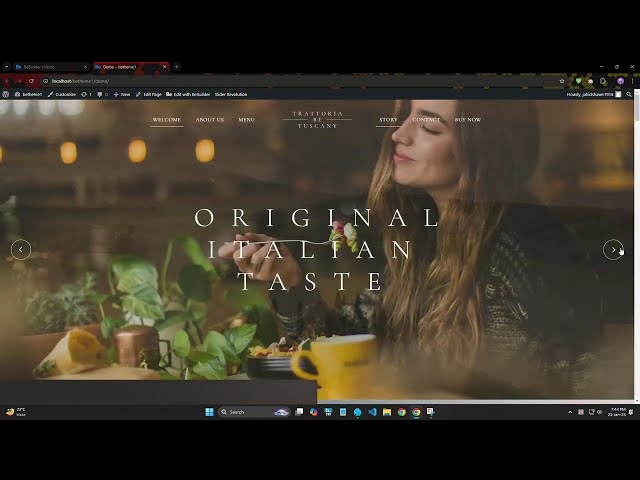The width and height of the screenshot is (640, 480).
Task: Click New in the admin bar
Action: (x=122, y=94)
